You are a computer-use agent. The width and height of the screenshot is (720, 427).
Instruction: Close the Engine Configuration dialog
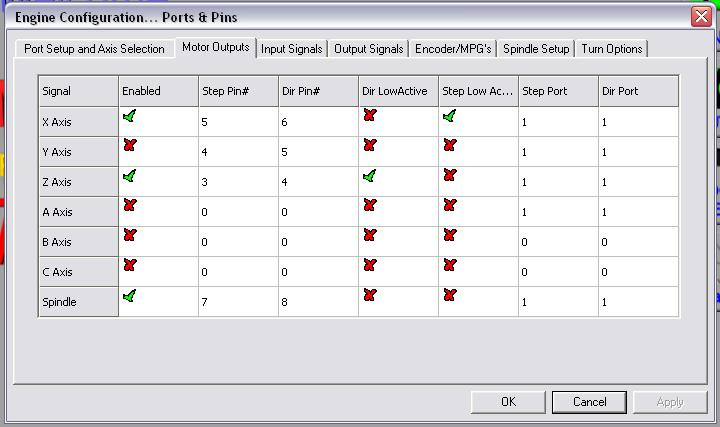tap(700, 17)
